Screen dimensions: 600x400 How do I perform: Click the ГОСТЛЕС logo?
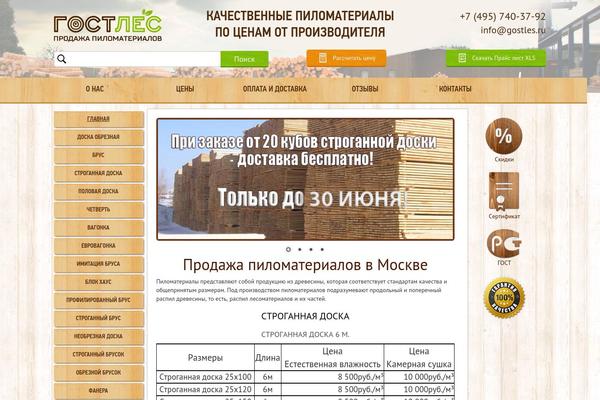click(x=108, y=26)
